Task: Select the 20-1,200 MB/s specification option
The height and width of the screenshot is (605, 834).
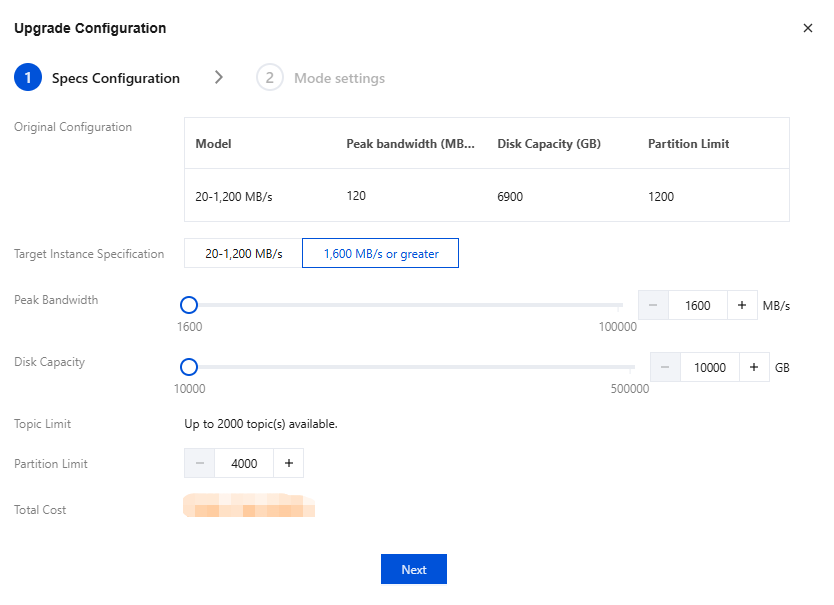Action: point(242,253)
